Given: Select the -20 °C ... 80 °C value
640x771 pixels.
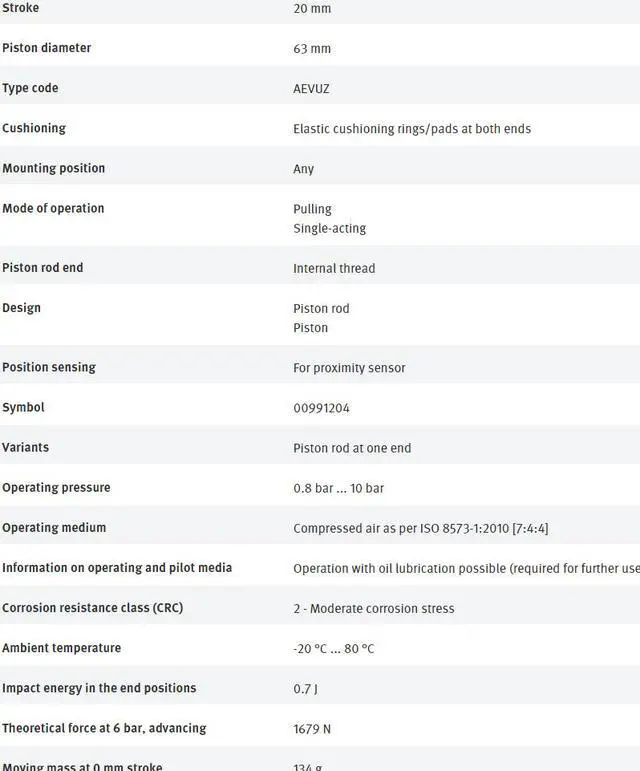Looking at the screenshot, I should pos(334,648).
